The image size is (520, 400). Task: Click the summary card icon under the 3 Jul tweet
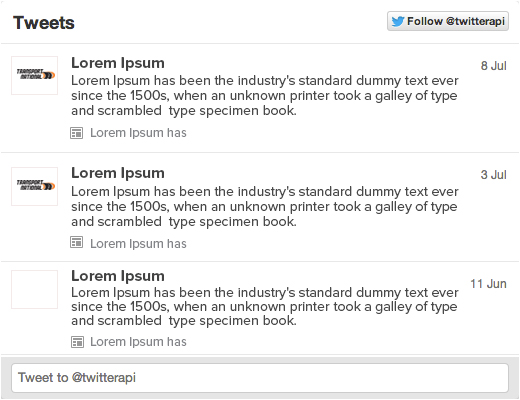(77, 242)
